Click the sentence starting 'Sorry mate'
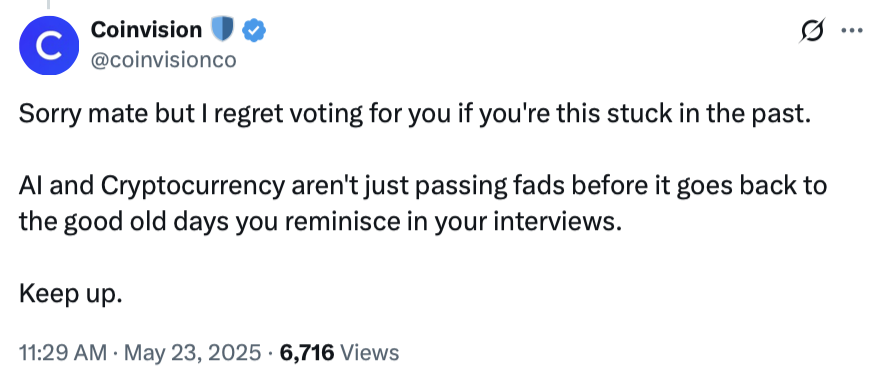Screen dimensions: 888x389 click(x=415, y=115)
